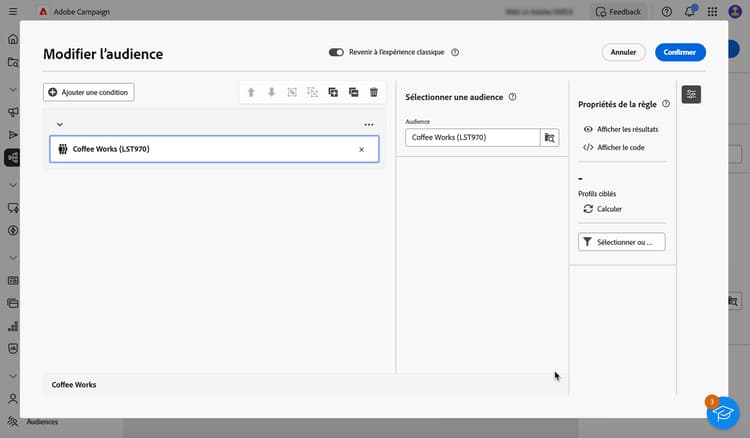
Task: Click the Profils ciblés label
Action: click(x=597, y=194)
